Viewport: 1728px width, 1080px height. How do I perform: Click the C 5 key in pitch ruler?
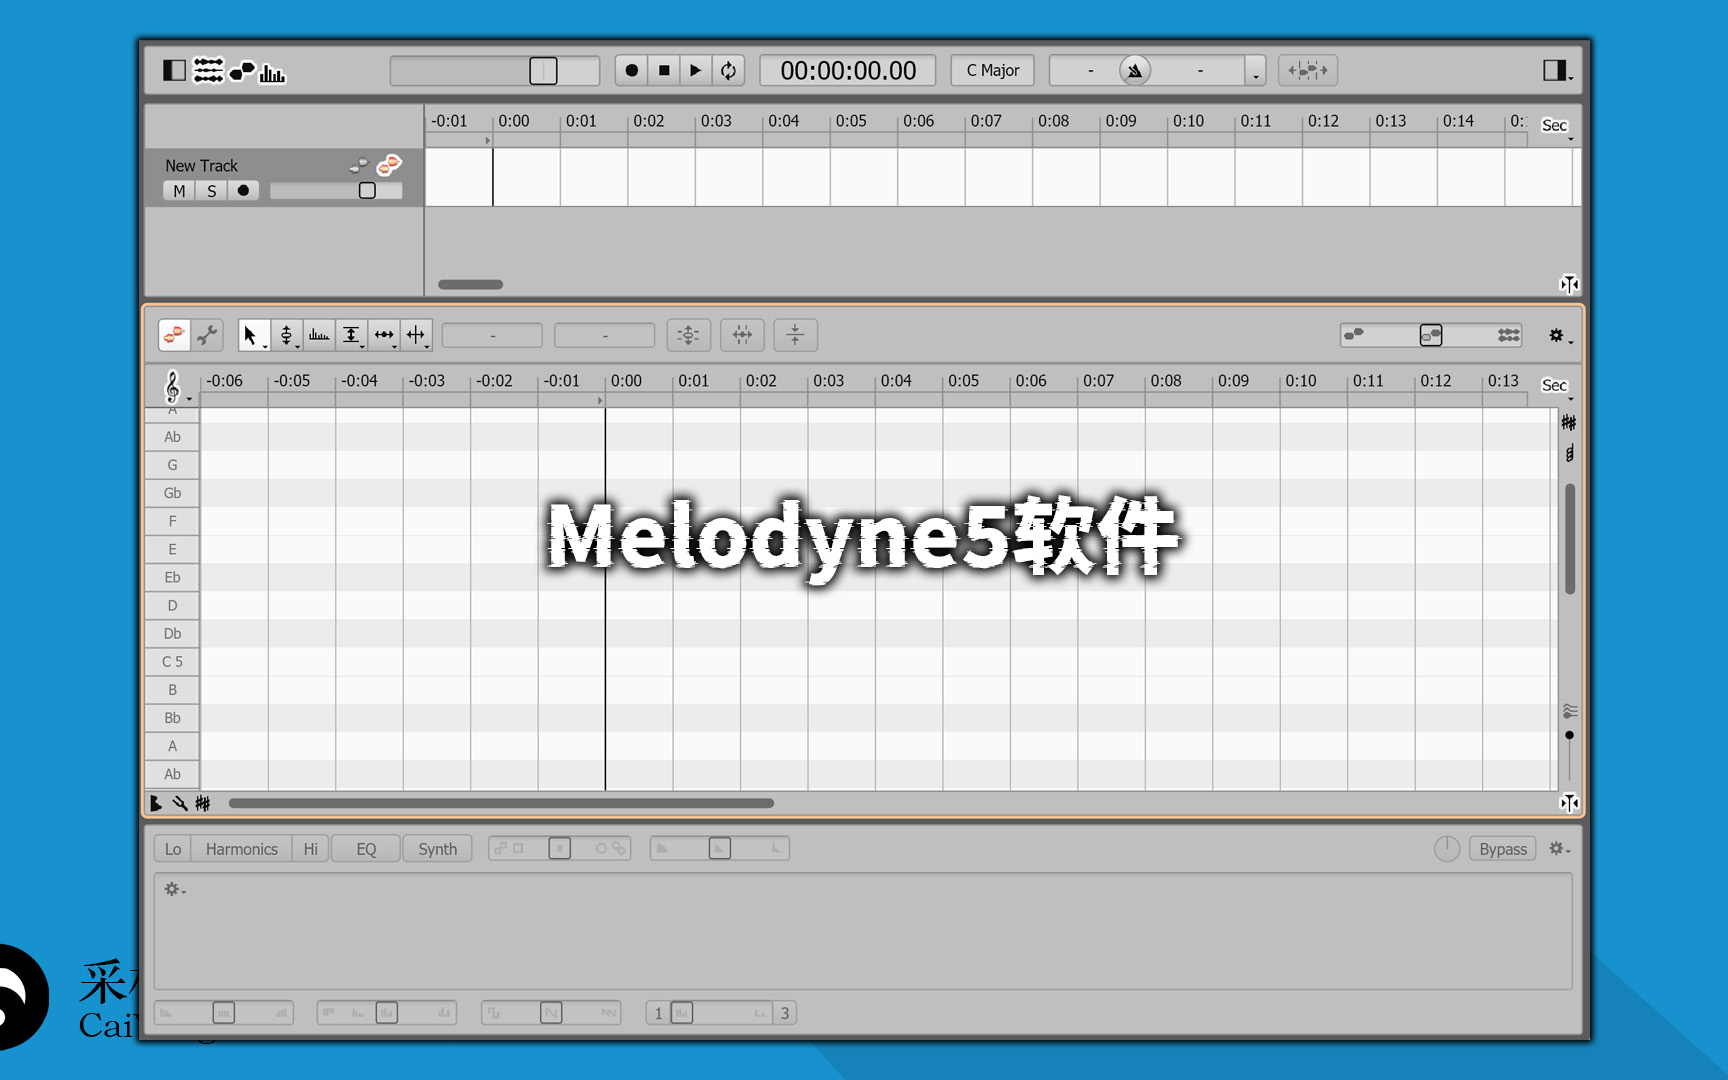coord(172,662)
